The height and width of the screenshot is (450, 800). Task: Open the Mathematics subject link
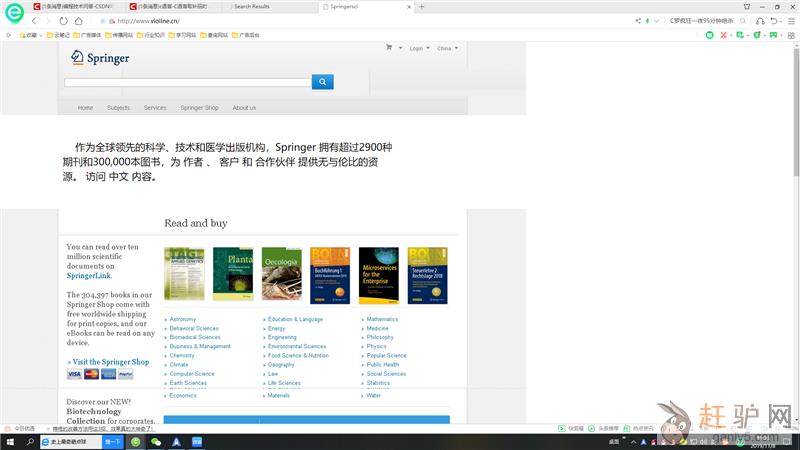(382, 319)
